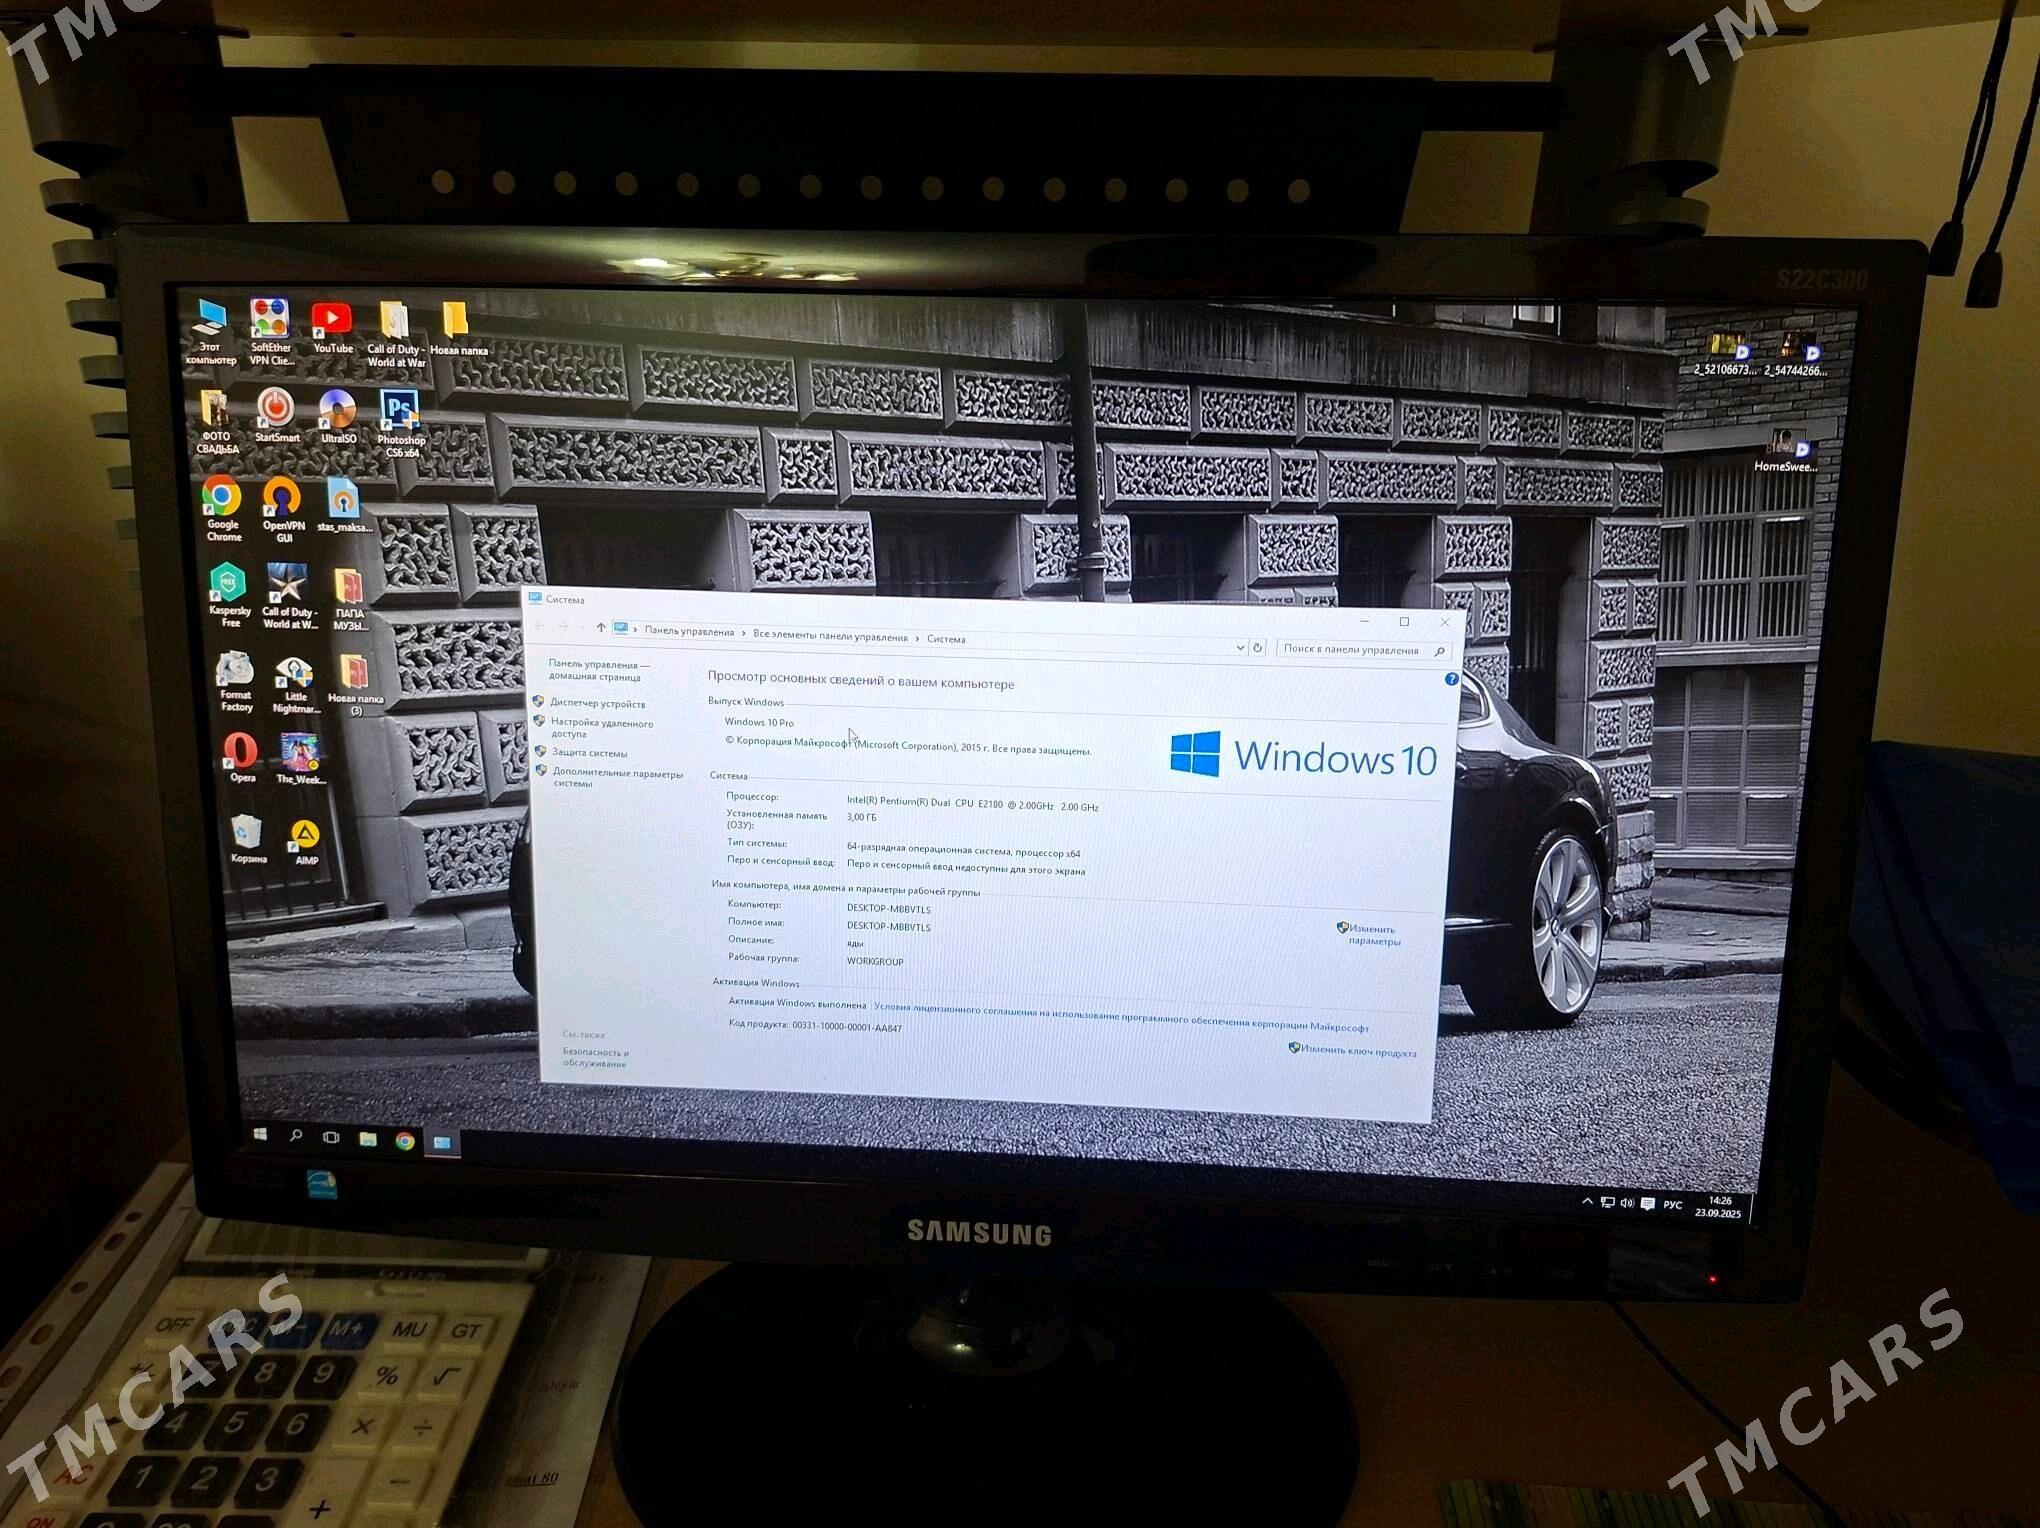2040x1528 pixels.
Task: Click 'Панель управления' breadcrumb
Action: click(x=689, y=631)
